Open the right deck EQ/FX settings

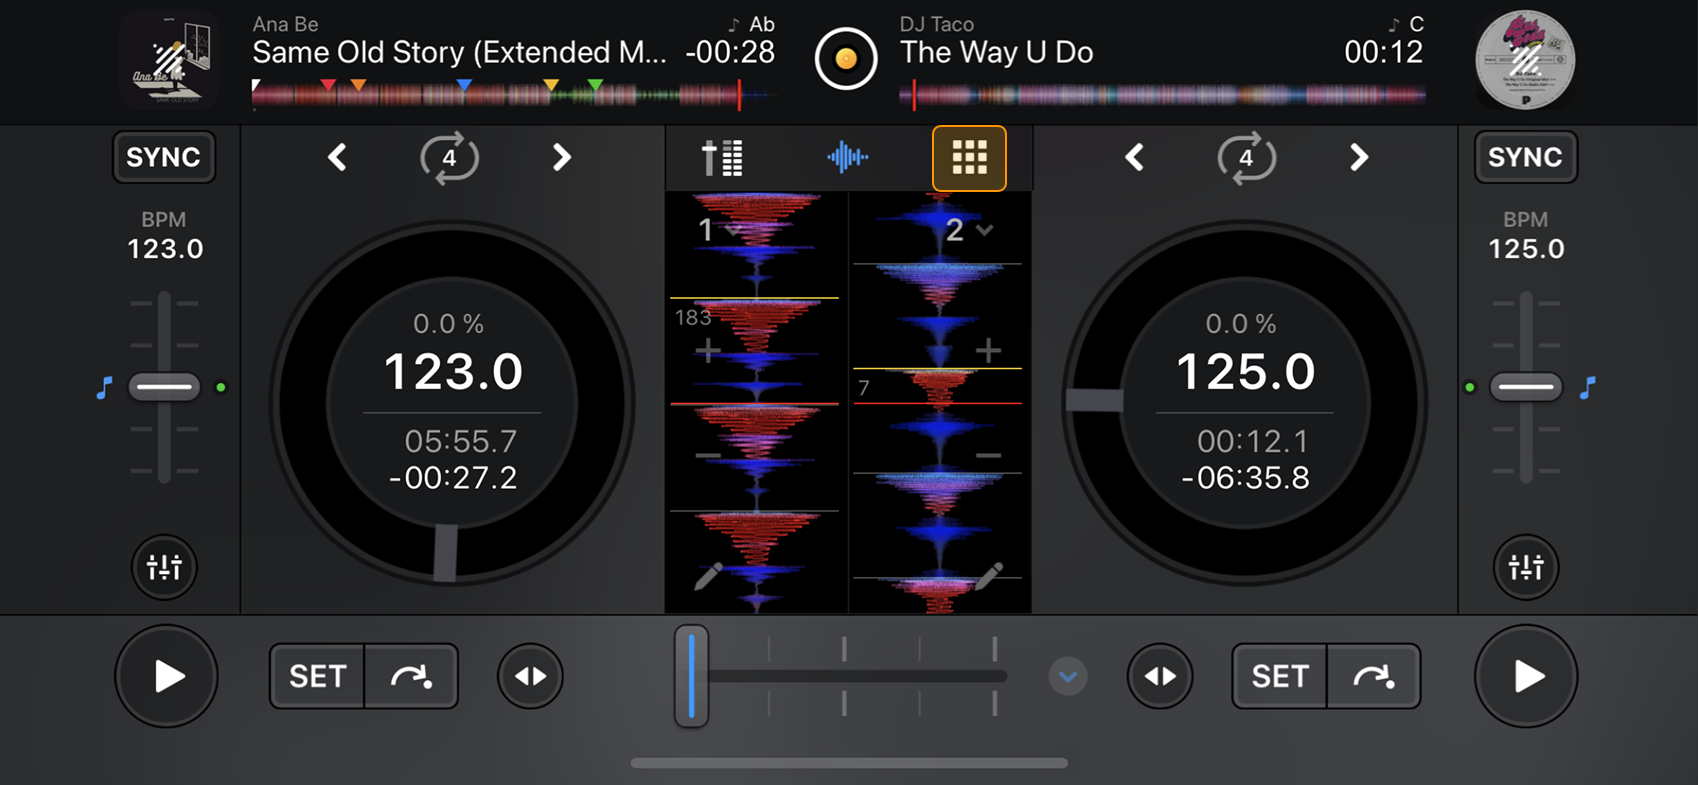point(1526,567)
